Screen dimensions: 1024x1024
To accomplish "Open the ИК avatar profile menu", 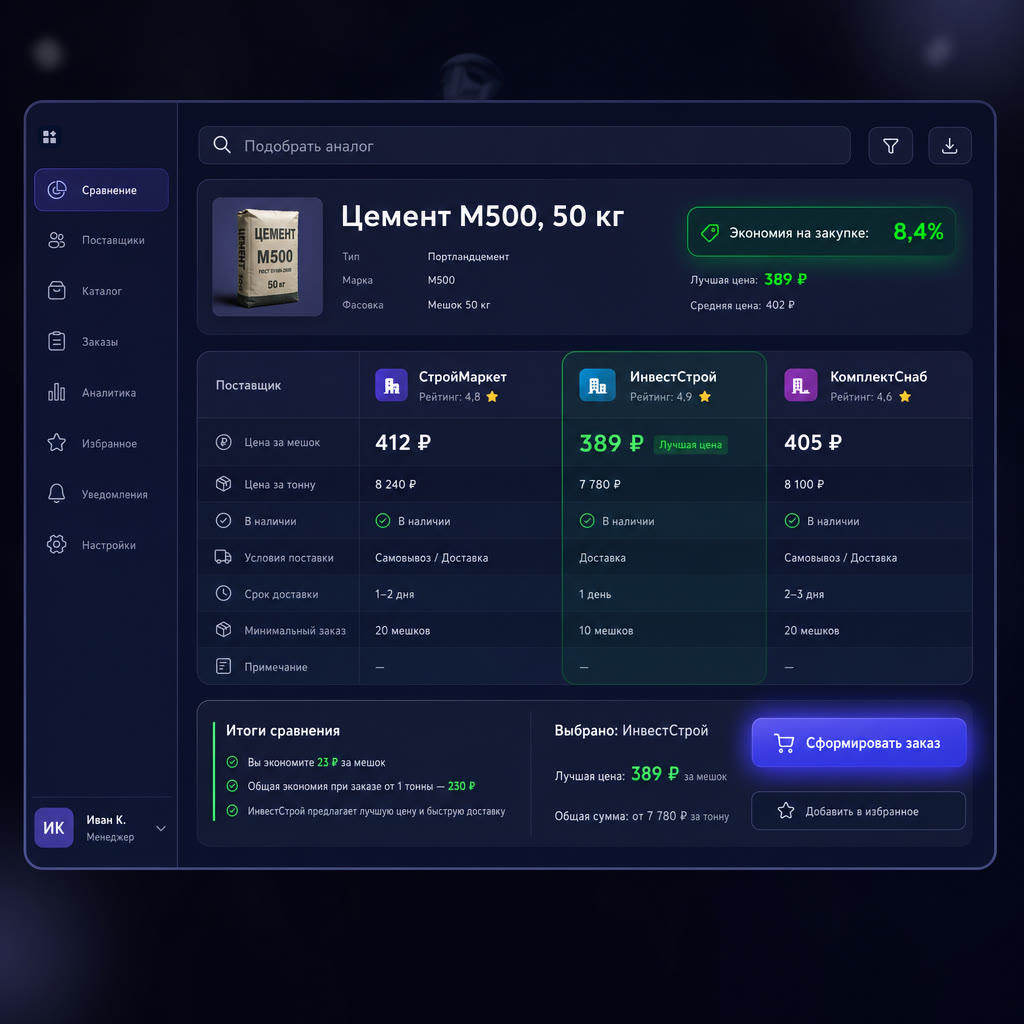I will 54,827.
